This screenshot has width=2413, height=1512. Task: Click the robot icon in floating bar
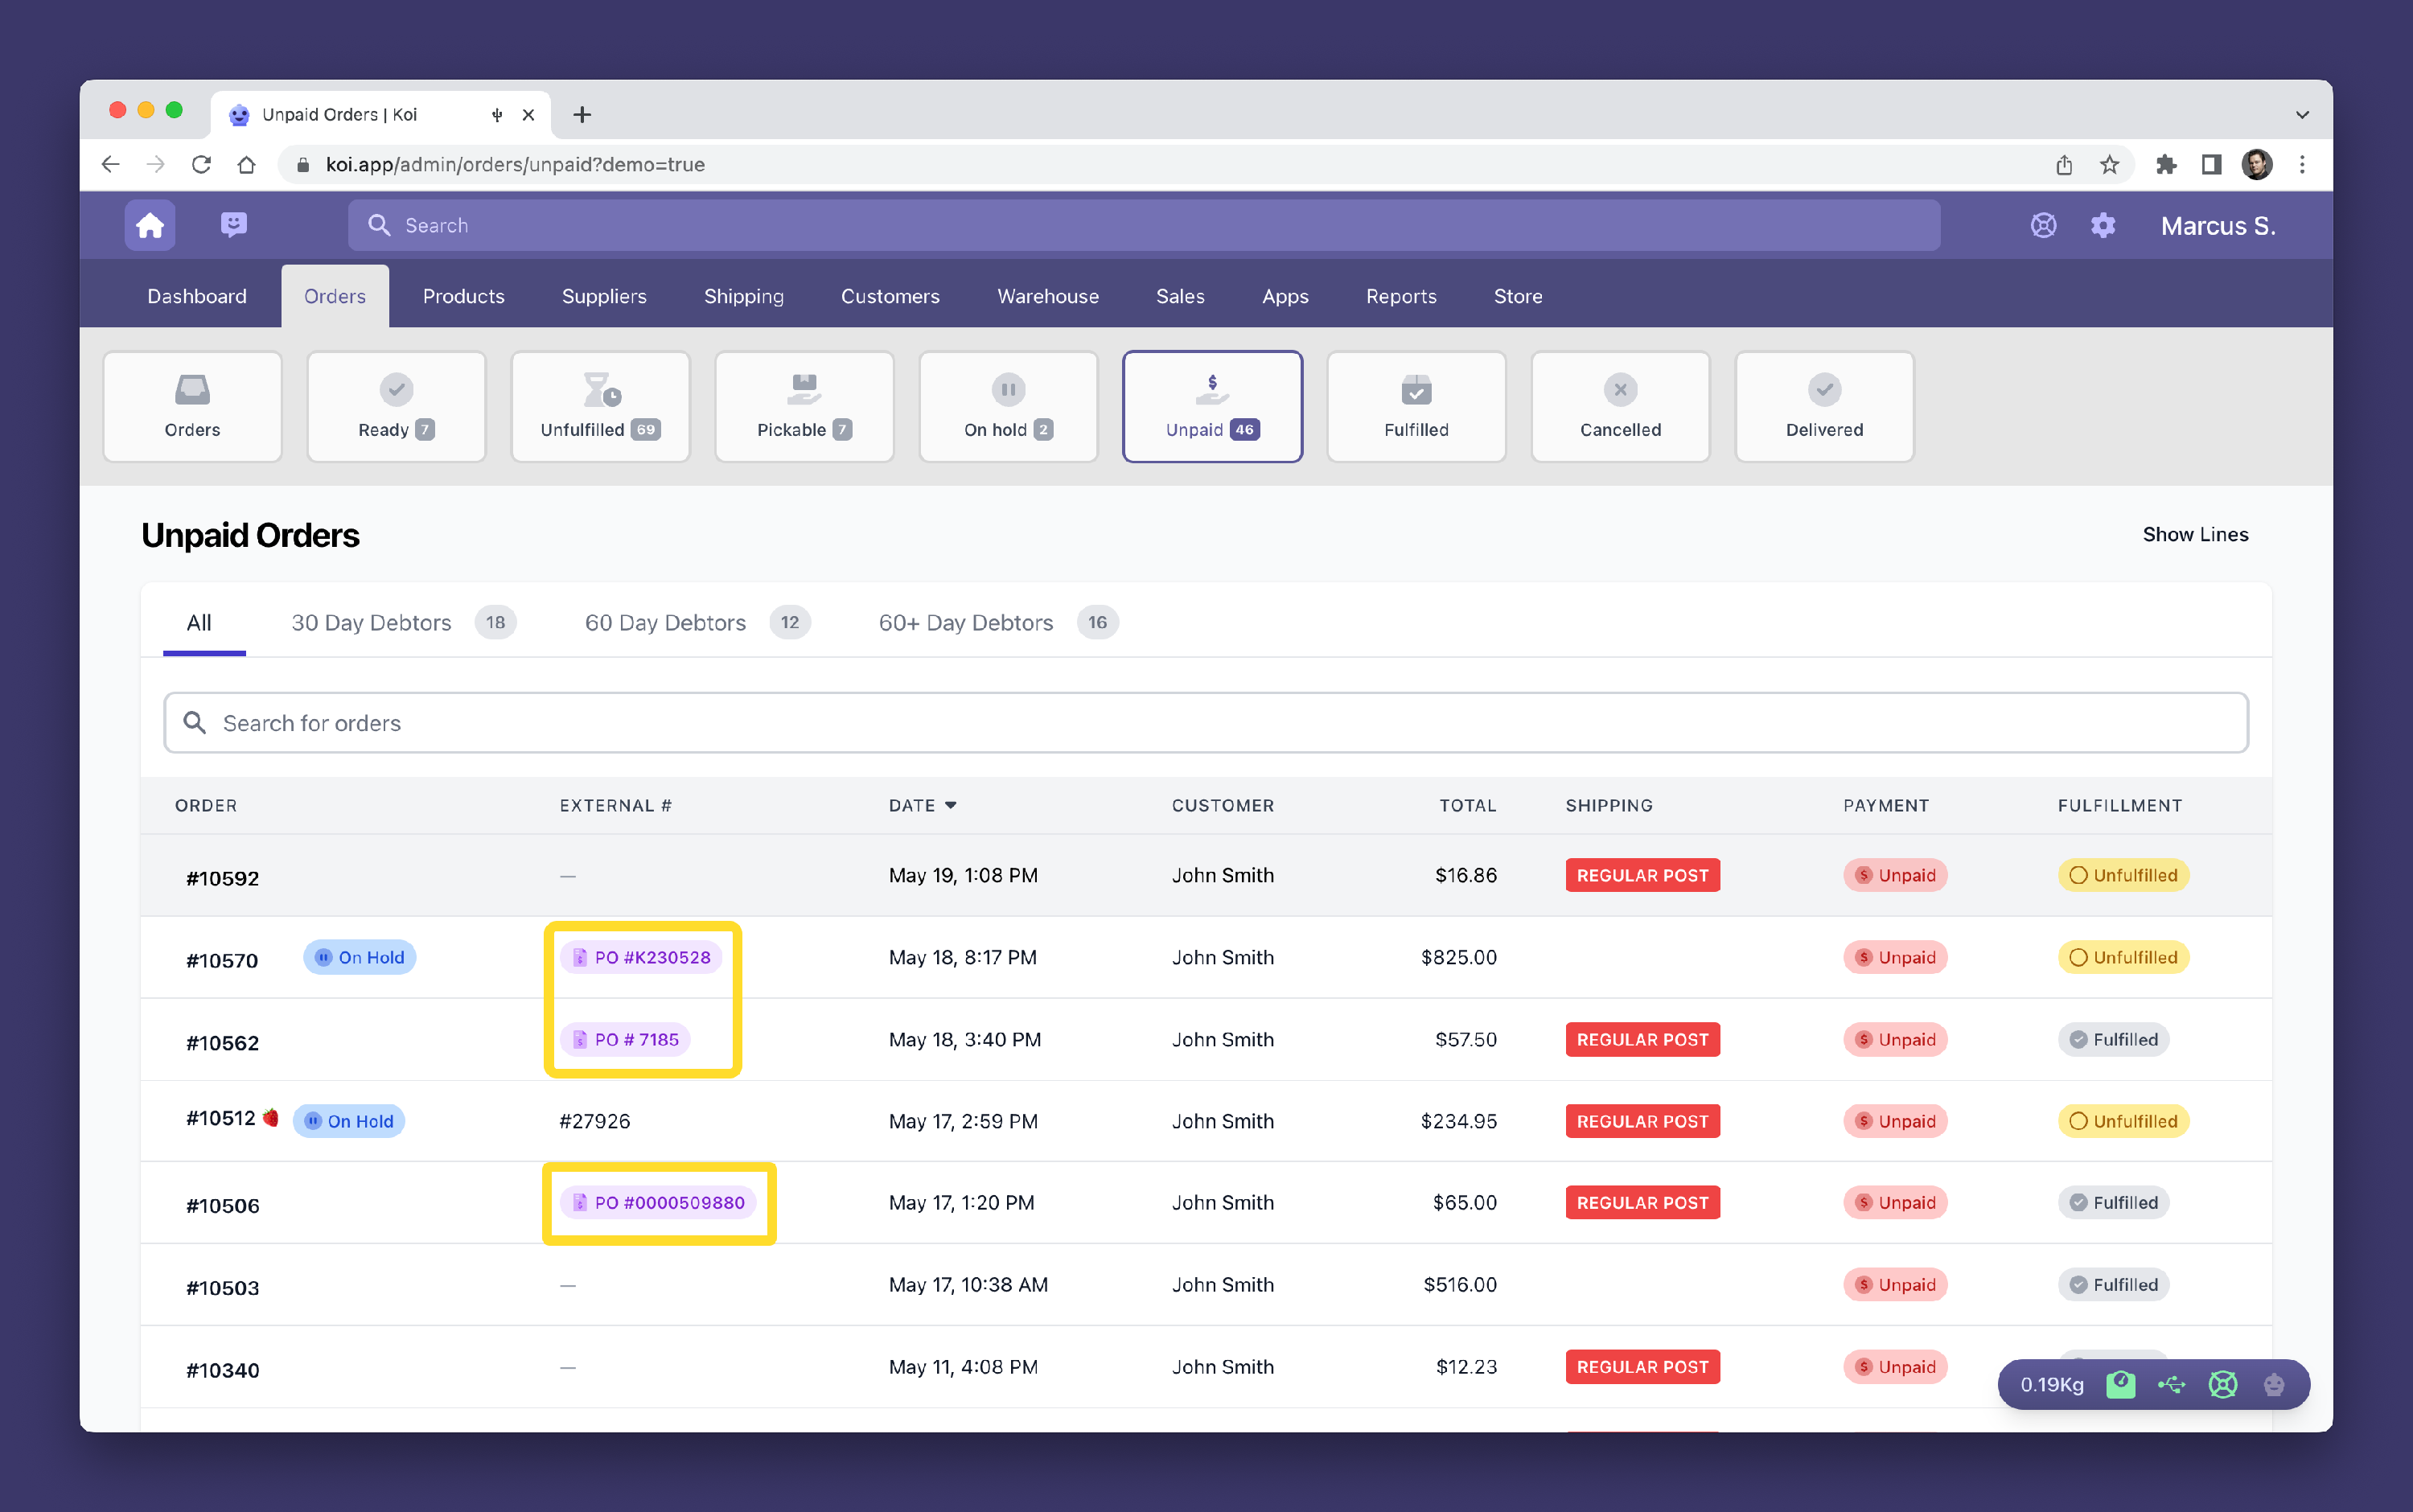point(2273,1384)
